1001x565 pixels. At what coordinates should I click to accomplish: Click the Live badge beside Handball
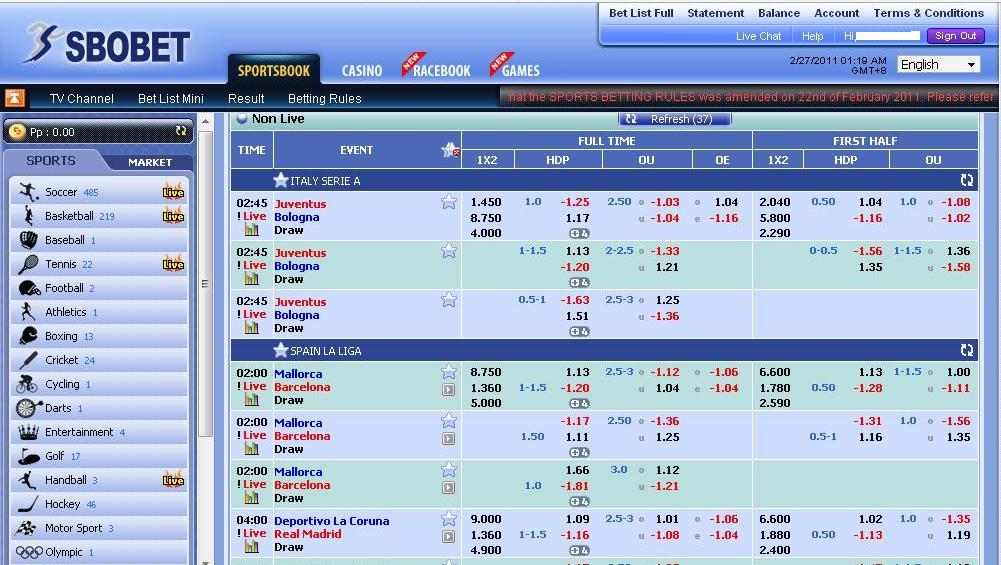pyautogui.click(x=173, y=480)
